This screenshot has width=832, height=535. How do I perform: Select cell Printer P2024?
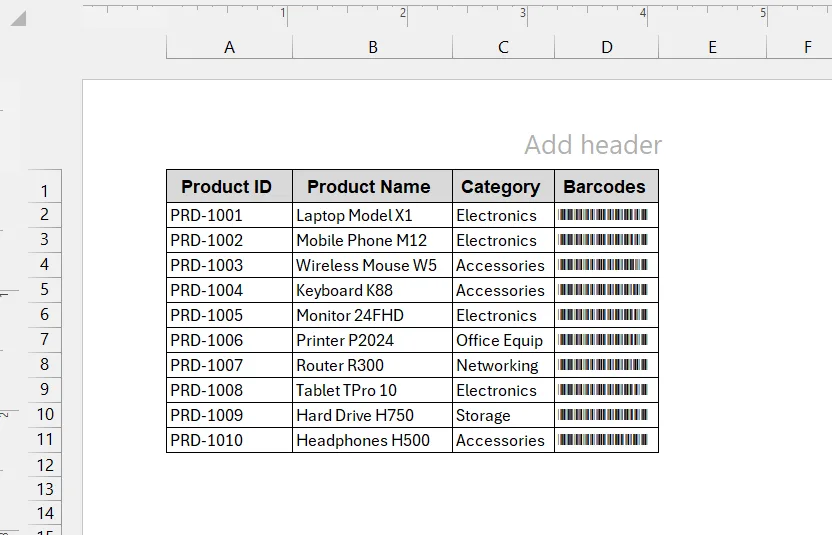pos(372,340)
